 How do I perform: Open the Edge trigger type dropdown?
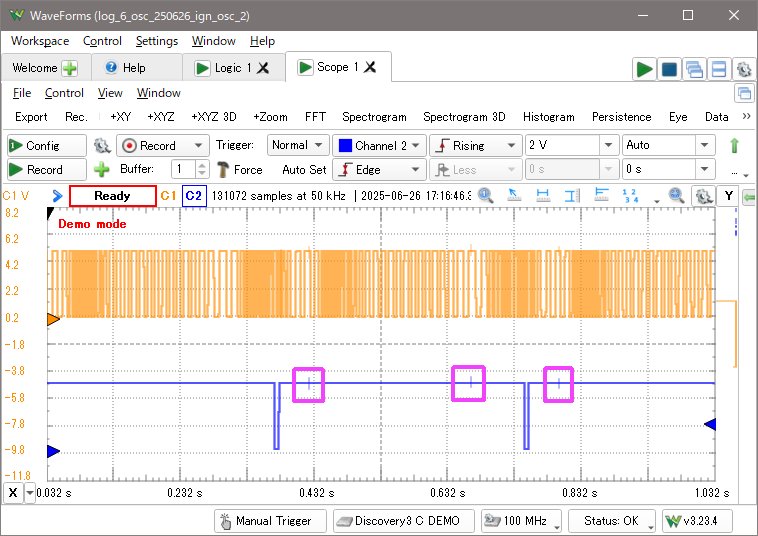(379, 170)
